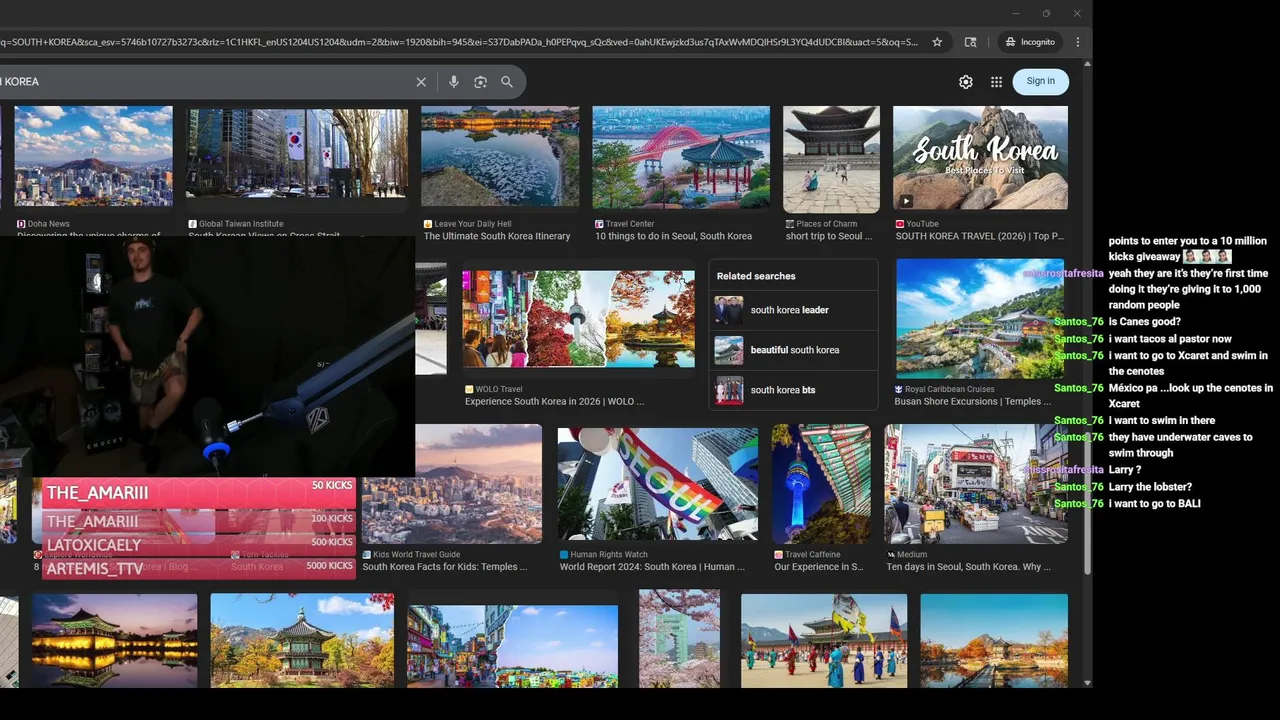Click the Chrome address bar URL

(x=460, y=42)
